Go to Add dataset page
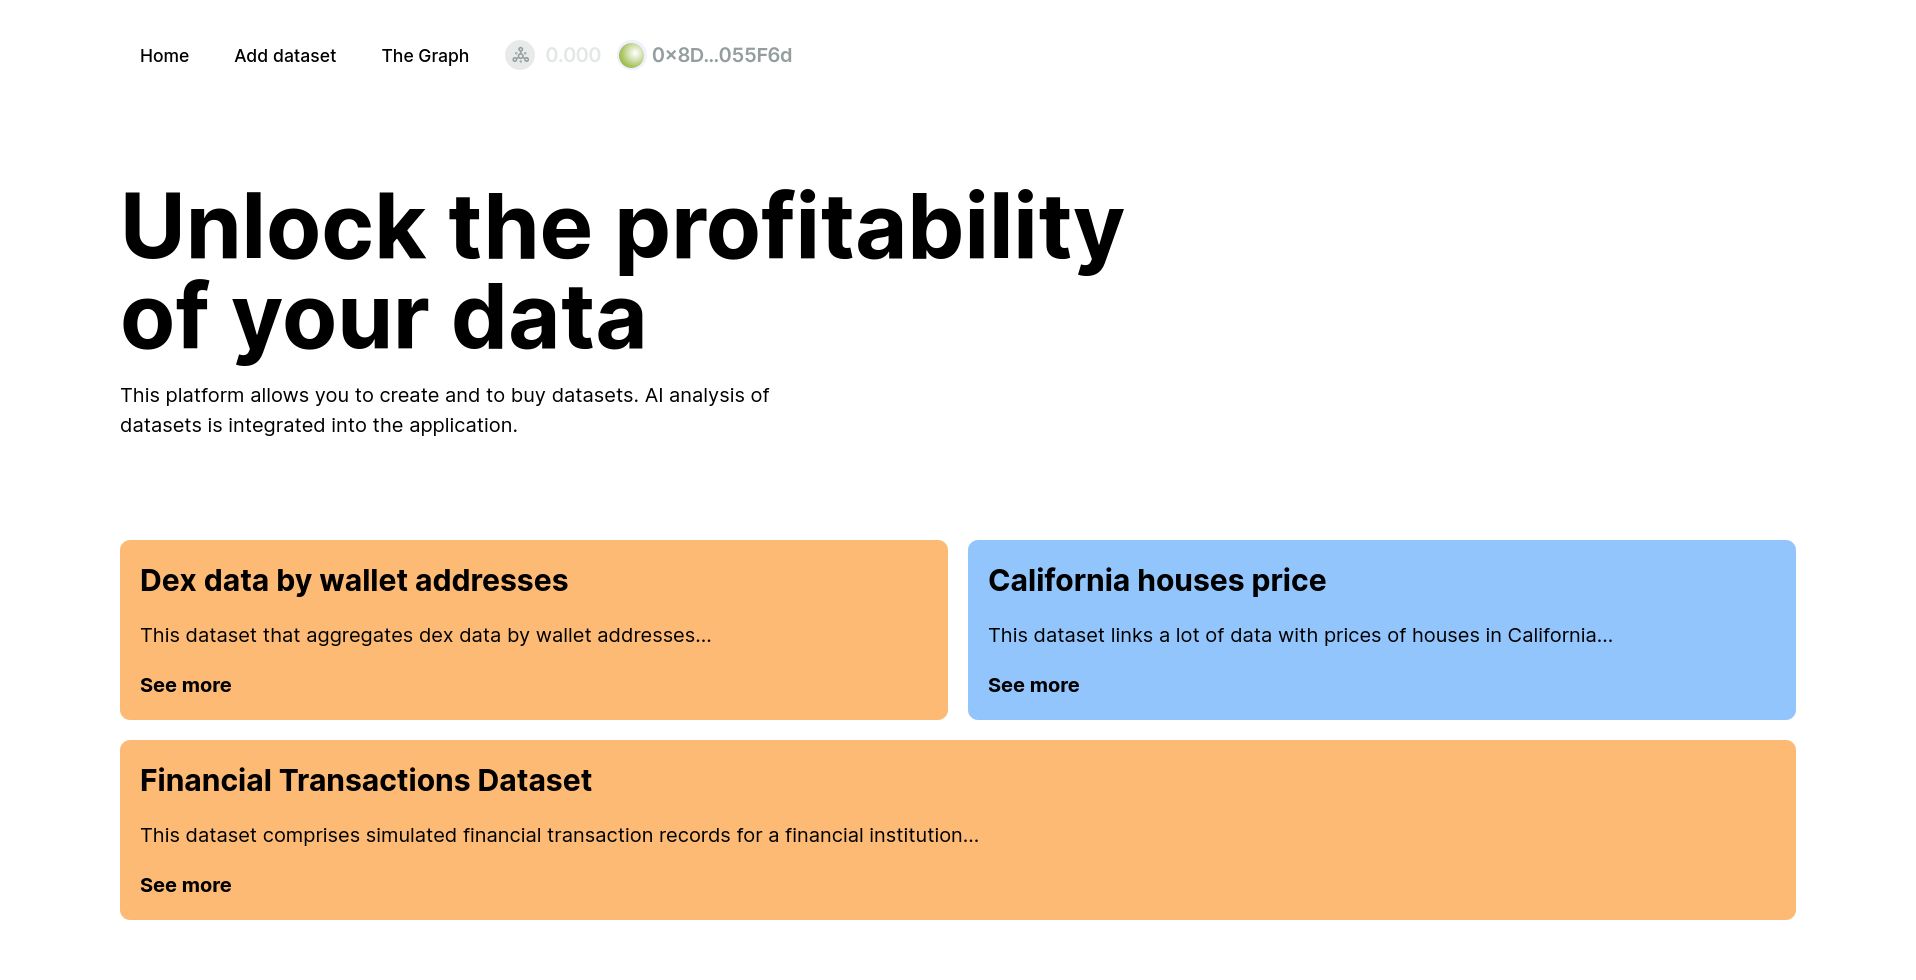Screen dimensions: 1916x980 285,56
